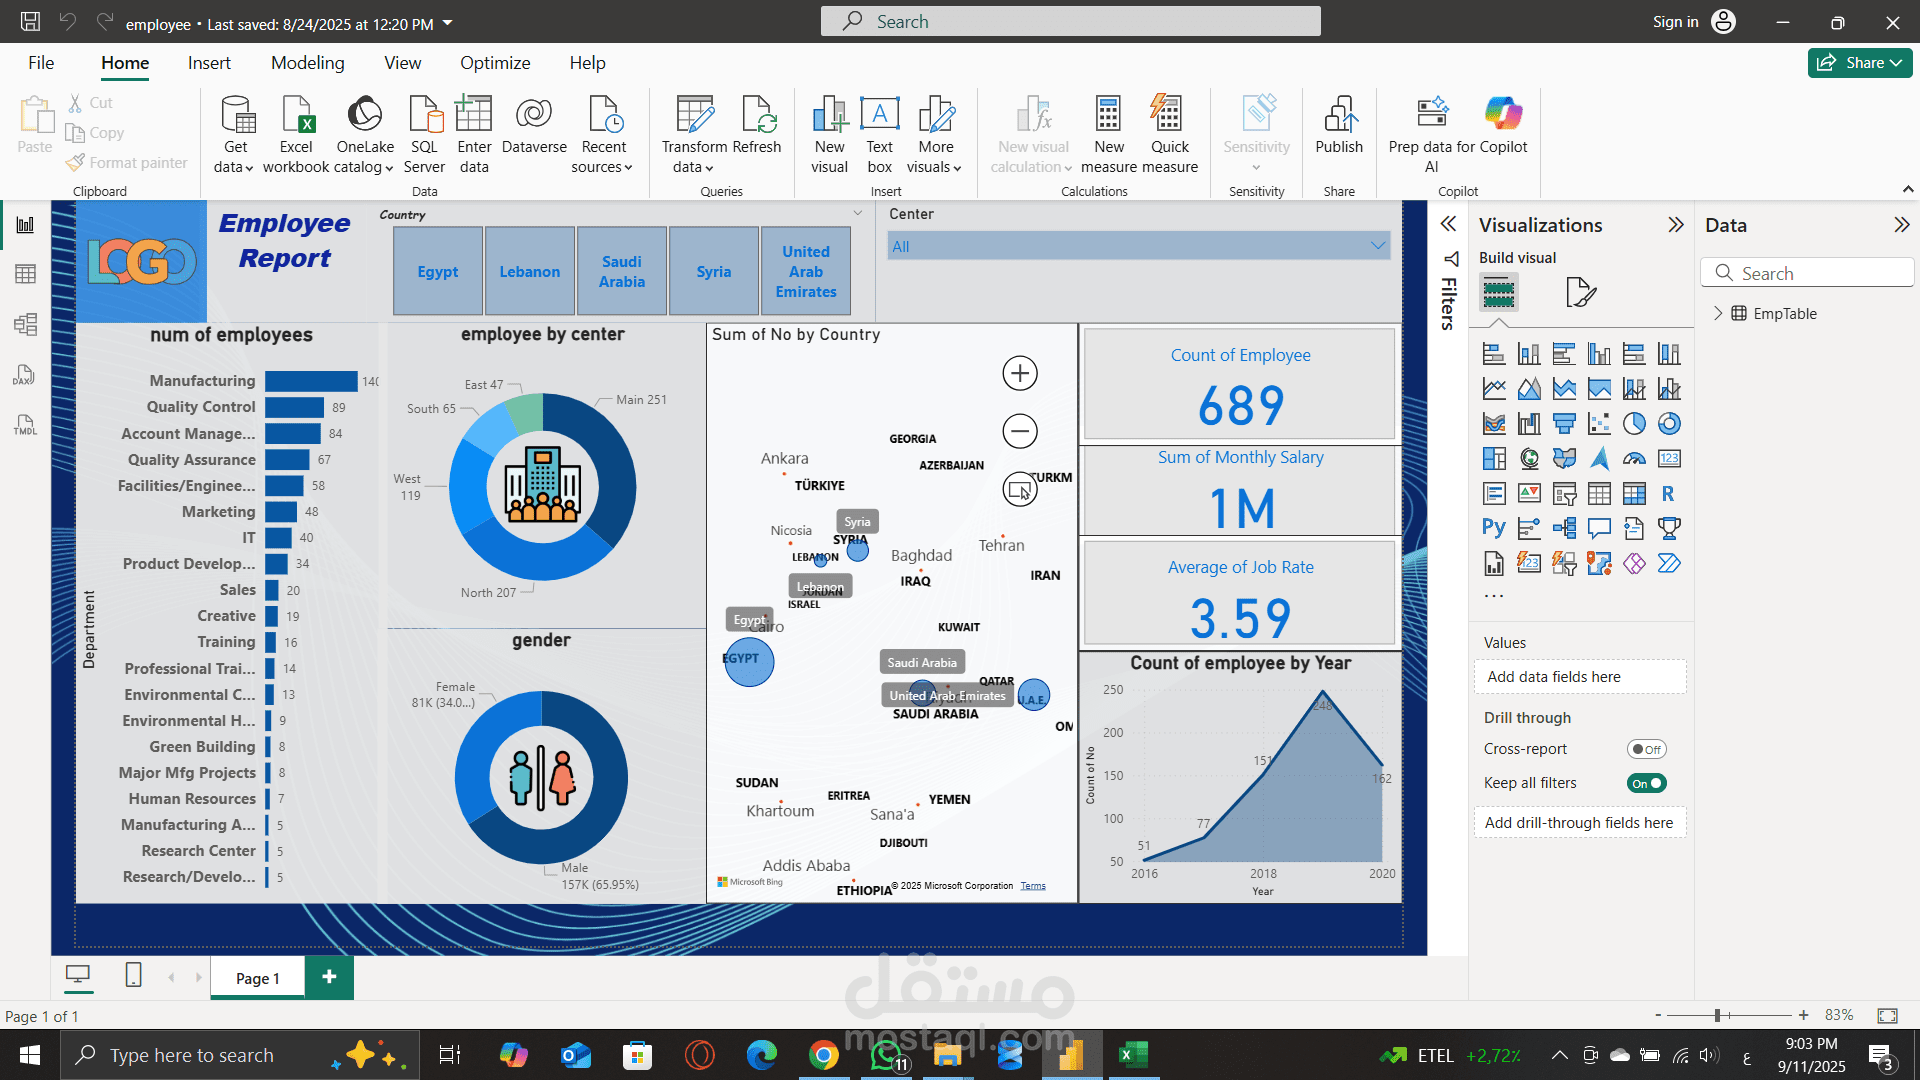Viewport: 1920px width, 1080px height.
Task: Adjust the zoom slider in status bar
Action: (x=1716, y=1015)
